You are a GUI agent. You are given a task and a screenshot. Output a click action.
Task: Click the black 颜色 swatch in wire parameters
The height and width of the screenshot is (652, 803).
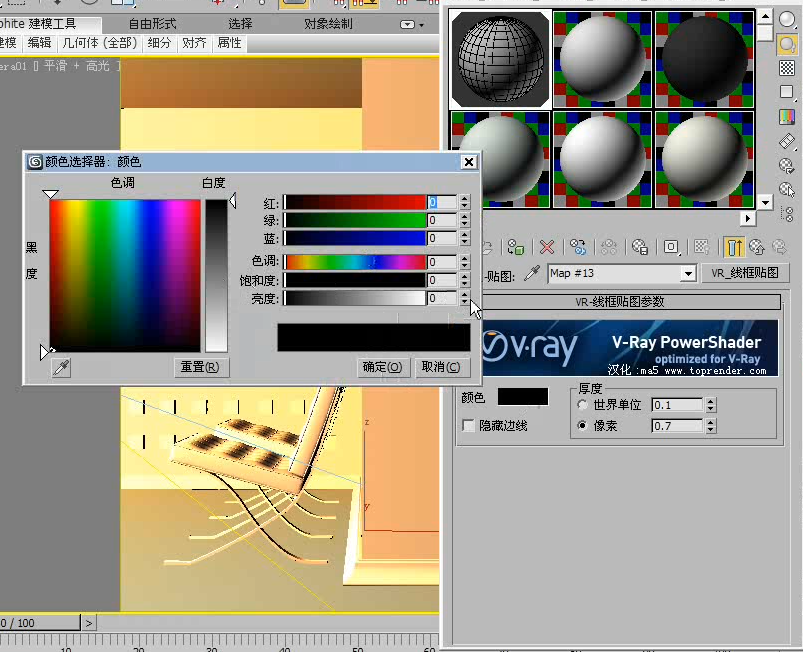click(523, 397)
